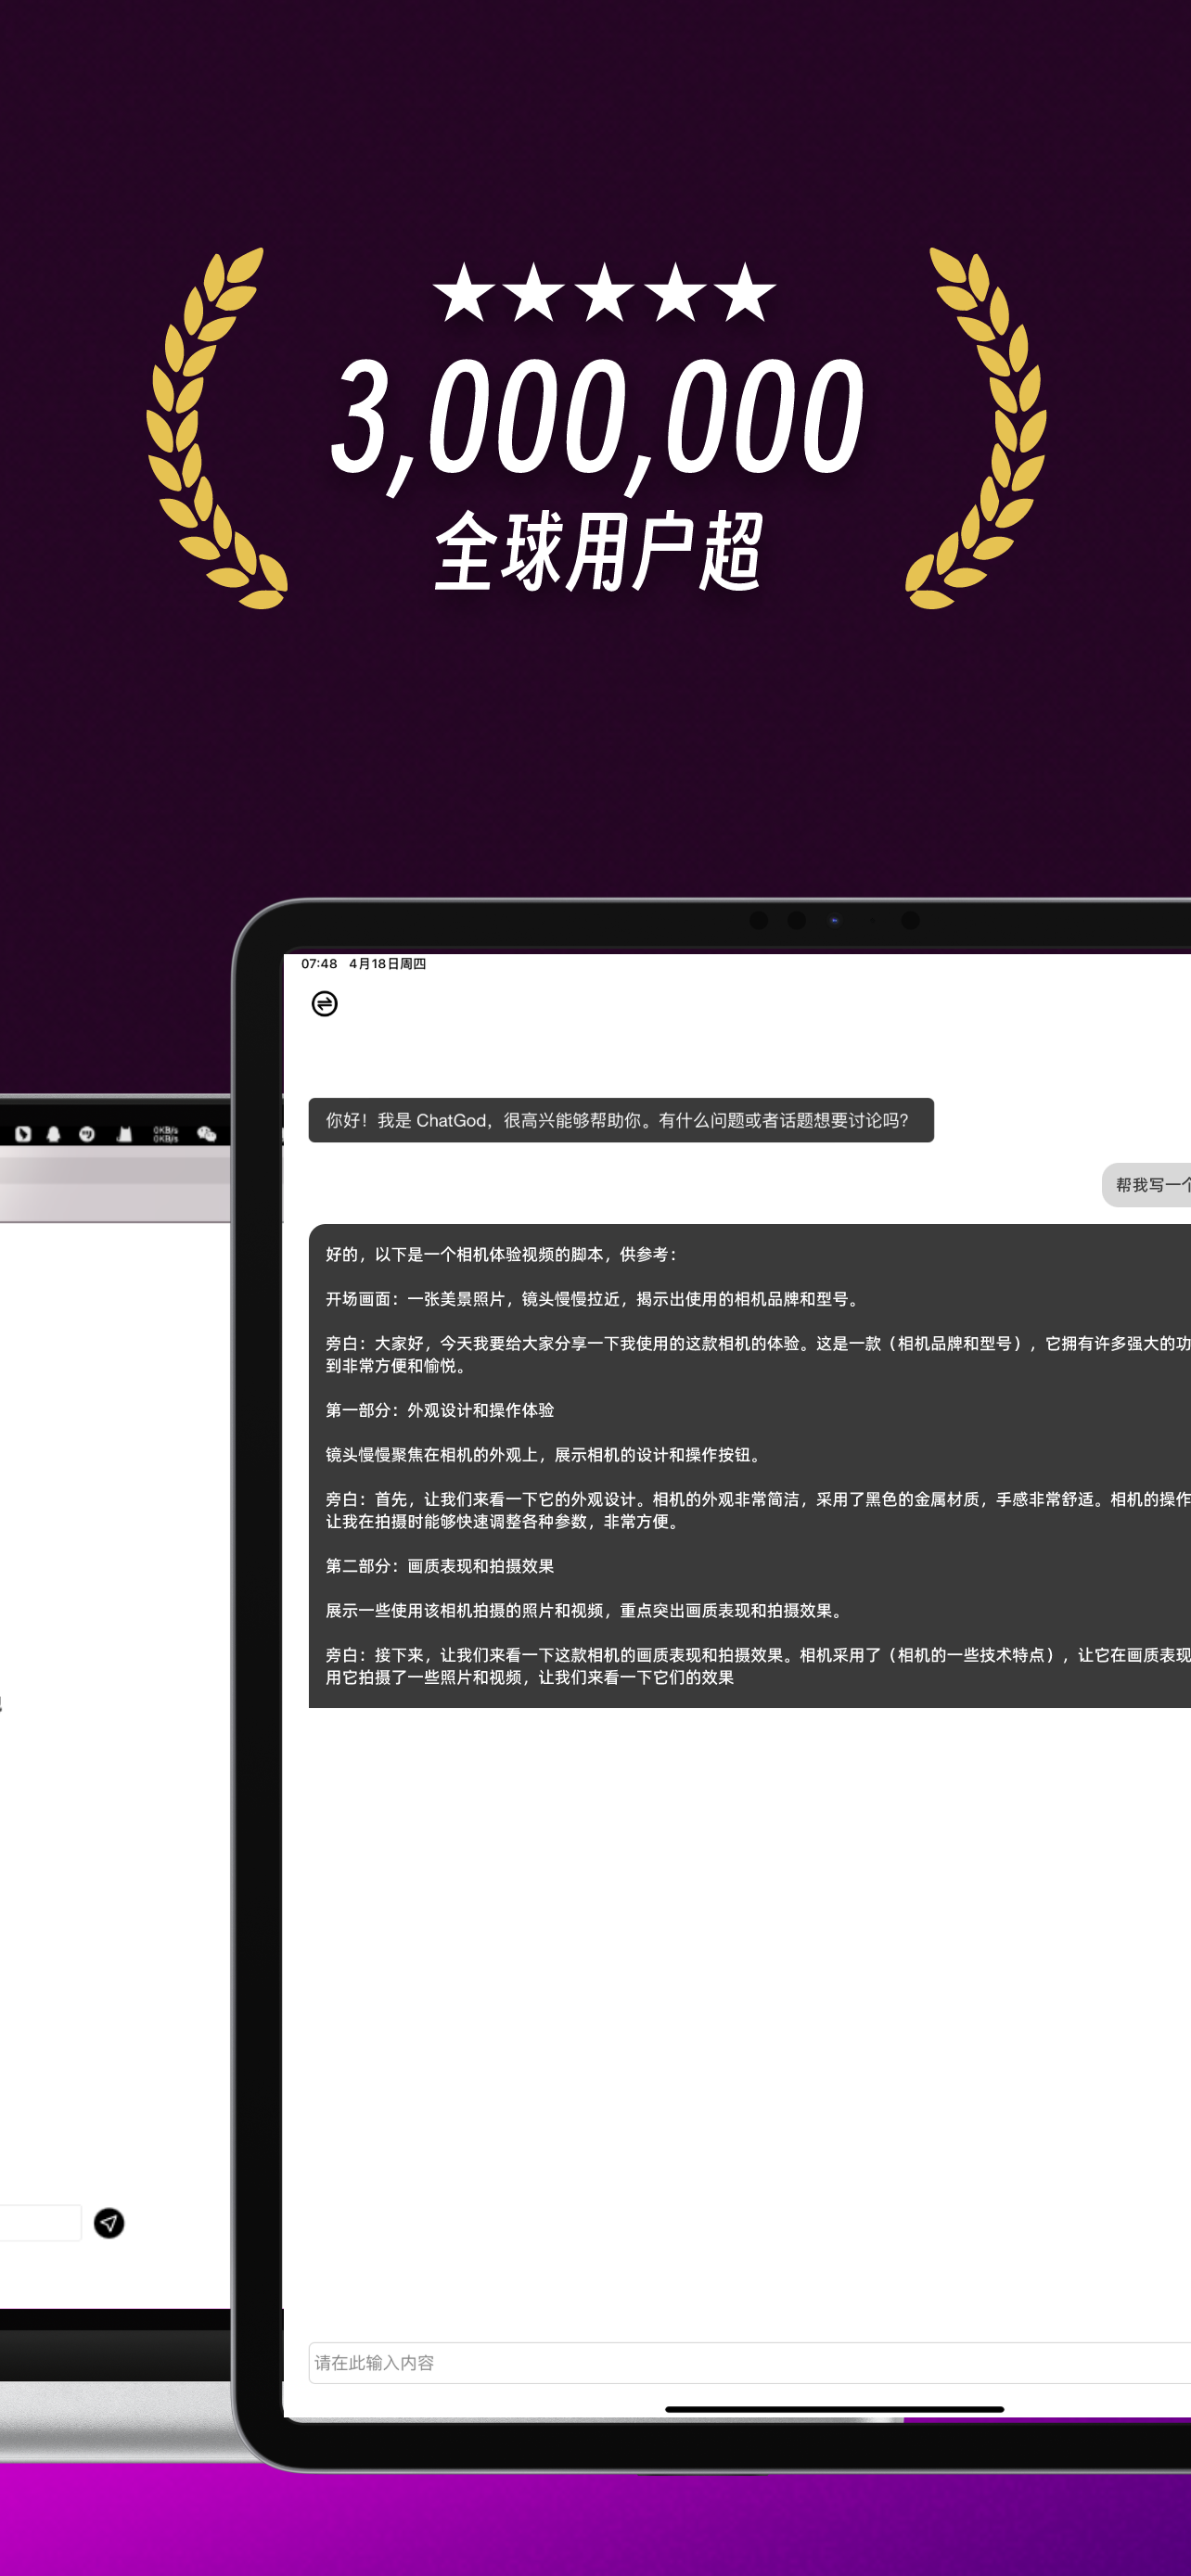Click the paragraph '旁白:接下来,让我们来看一下这款相机'

coord(758,1666)
